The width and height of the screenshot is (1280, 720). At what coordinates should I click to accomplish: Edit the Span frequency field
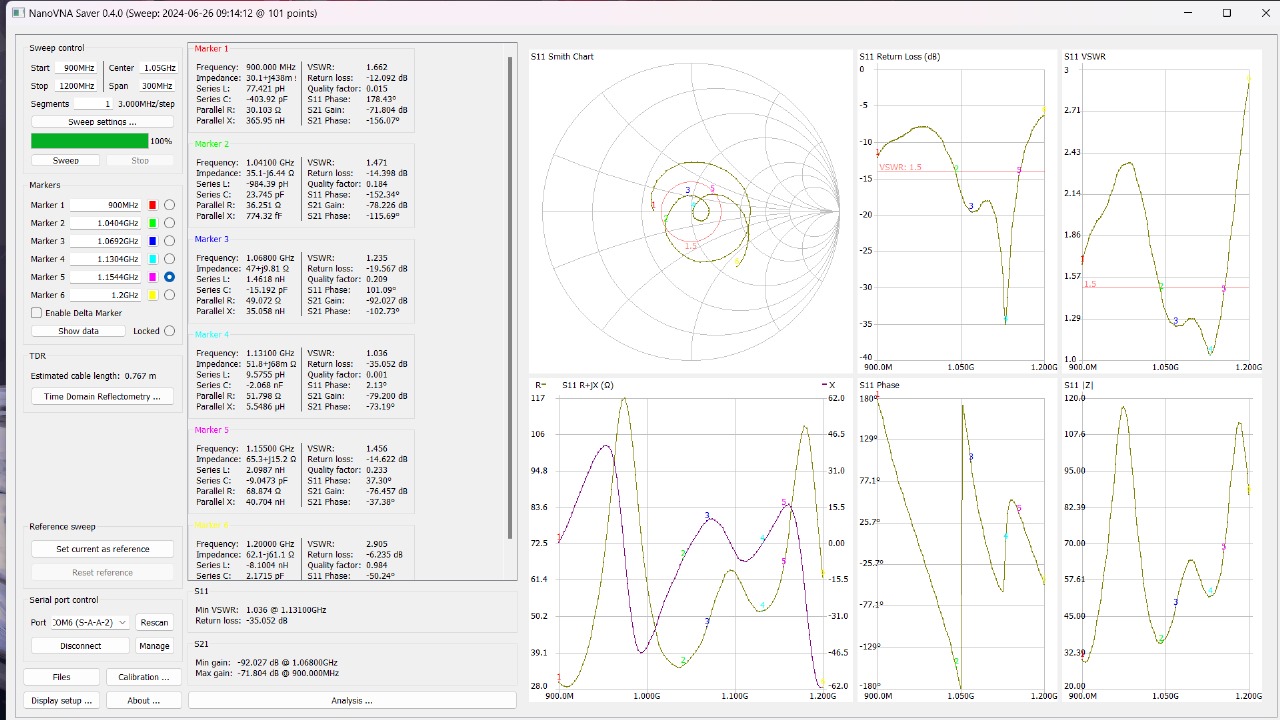click(x=158, y=86)
